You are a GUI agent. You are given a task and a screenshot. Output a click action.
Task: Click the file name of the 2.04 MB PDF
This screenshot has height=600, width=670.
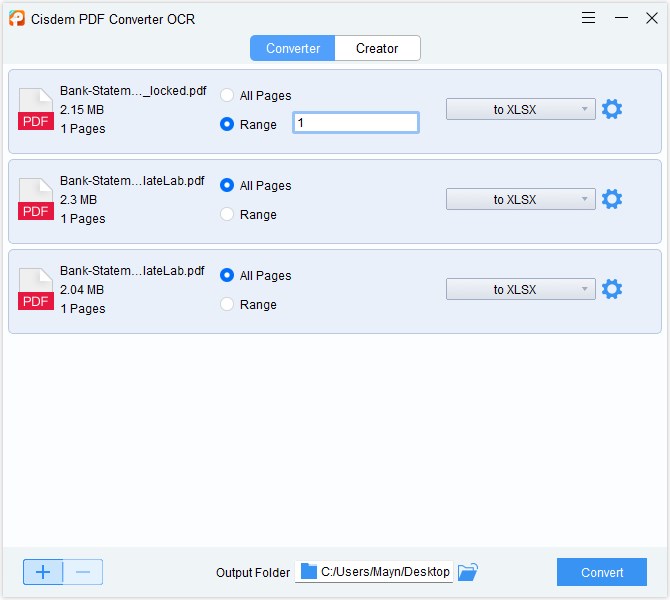point(132,271)
